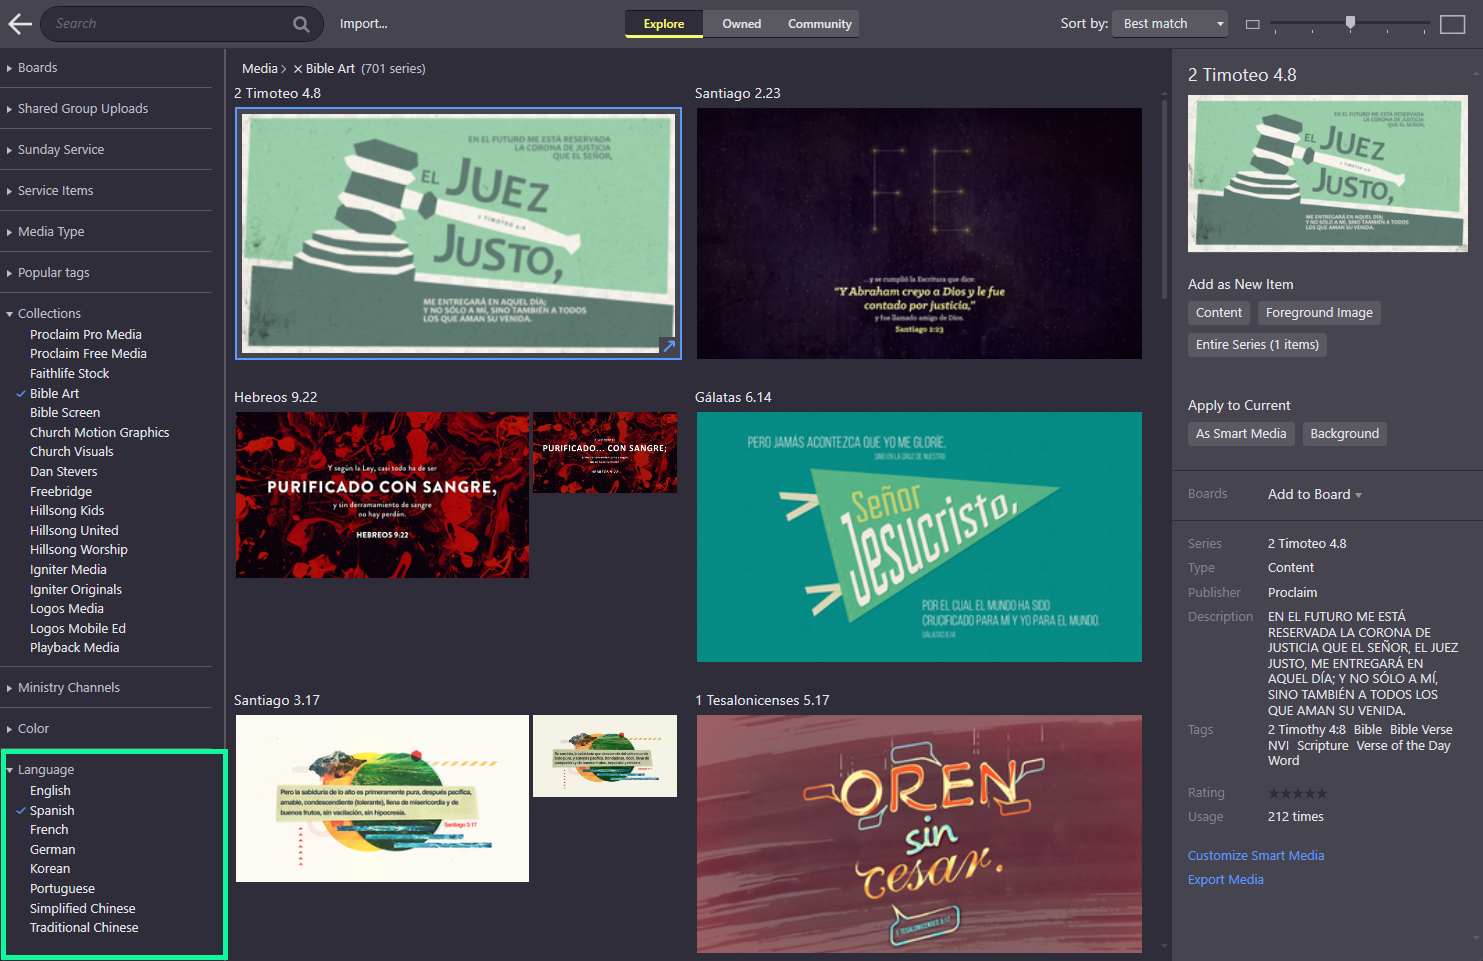Collapse the Language section
The width and height of the screenshot is (1483, 961).
click(45, 770)
